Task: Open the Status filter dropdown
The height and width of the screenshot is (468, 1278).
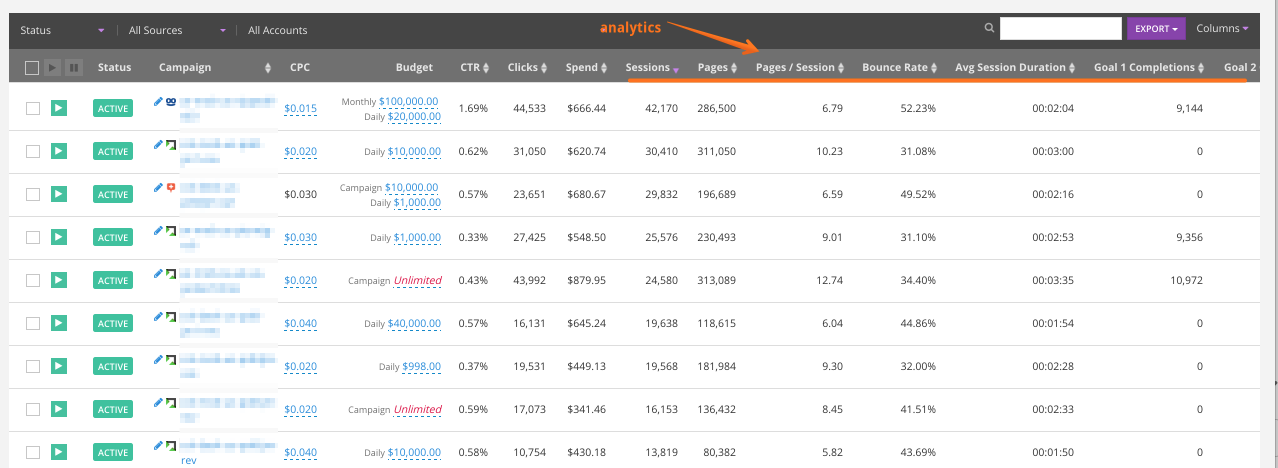Action: coord(62,30)
